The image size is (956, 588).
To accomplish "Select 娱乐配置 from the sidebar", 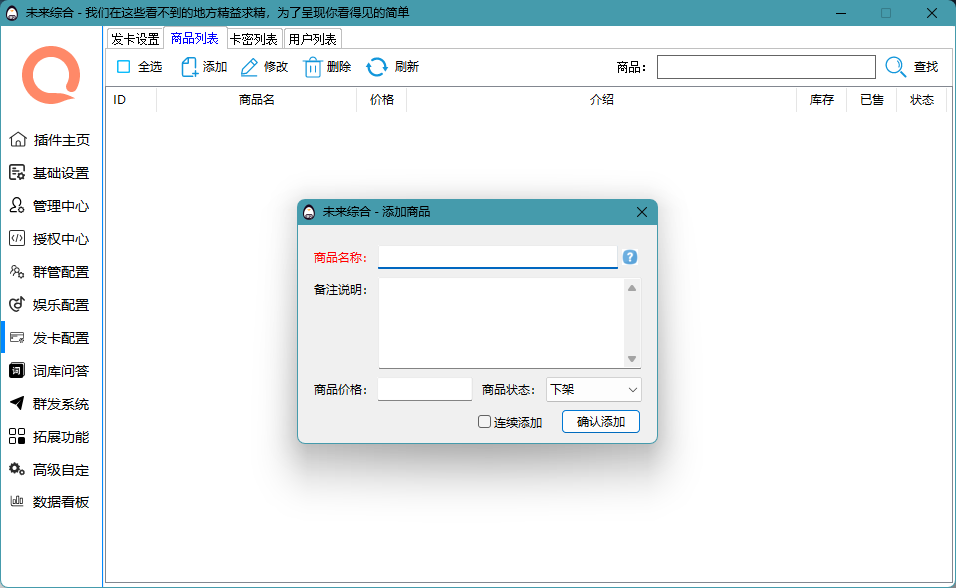I will (x=50, y=304).
